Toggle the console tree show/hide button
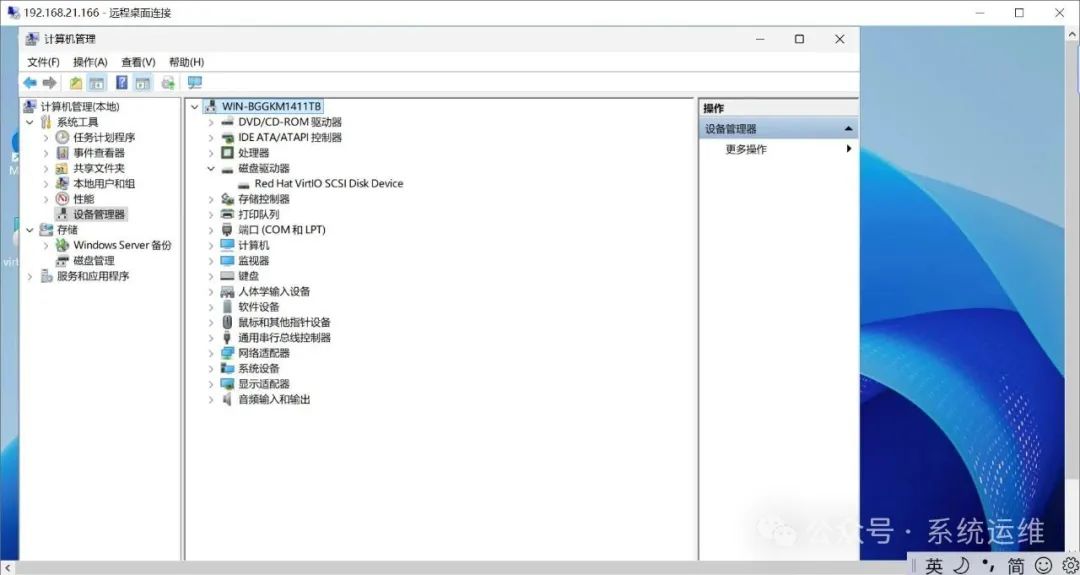 pos(97,83)
